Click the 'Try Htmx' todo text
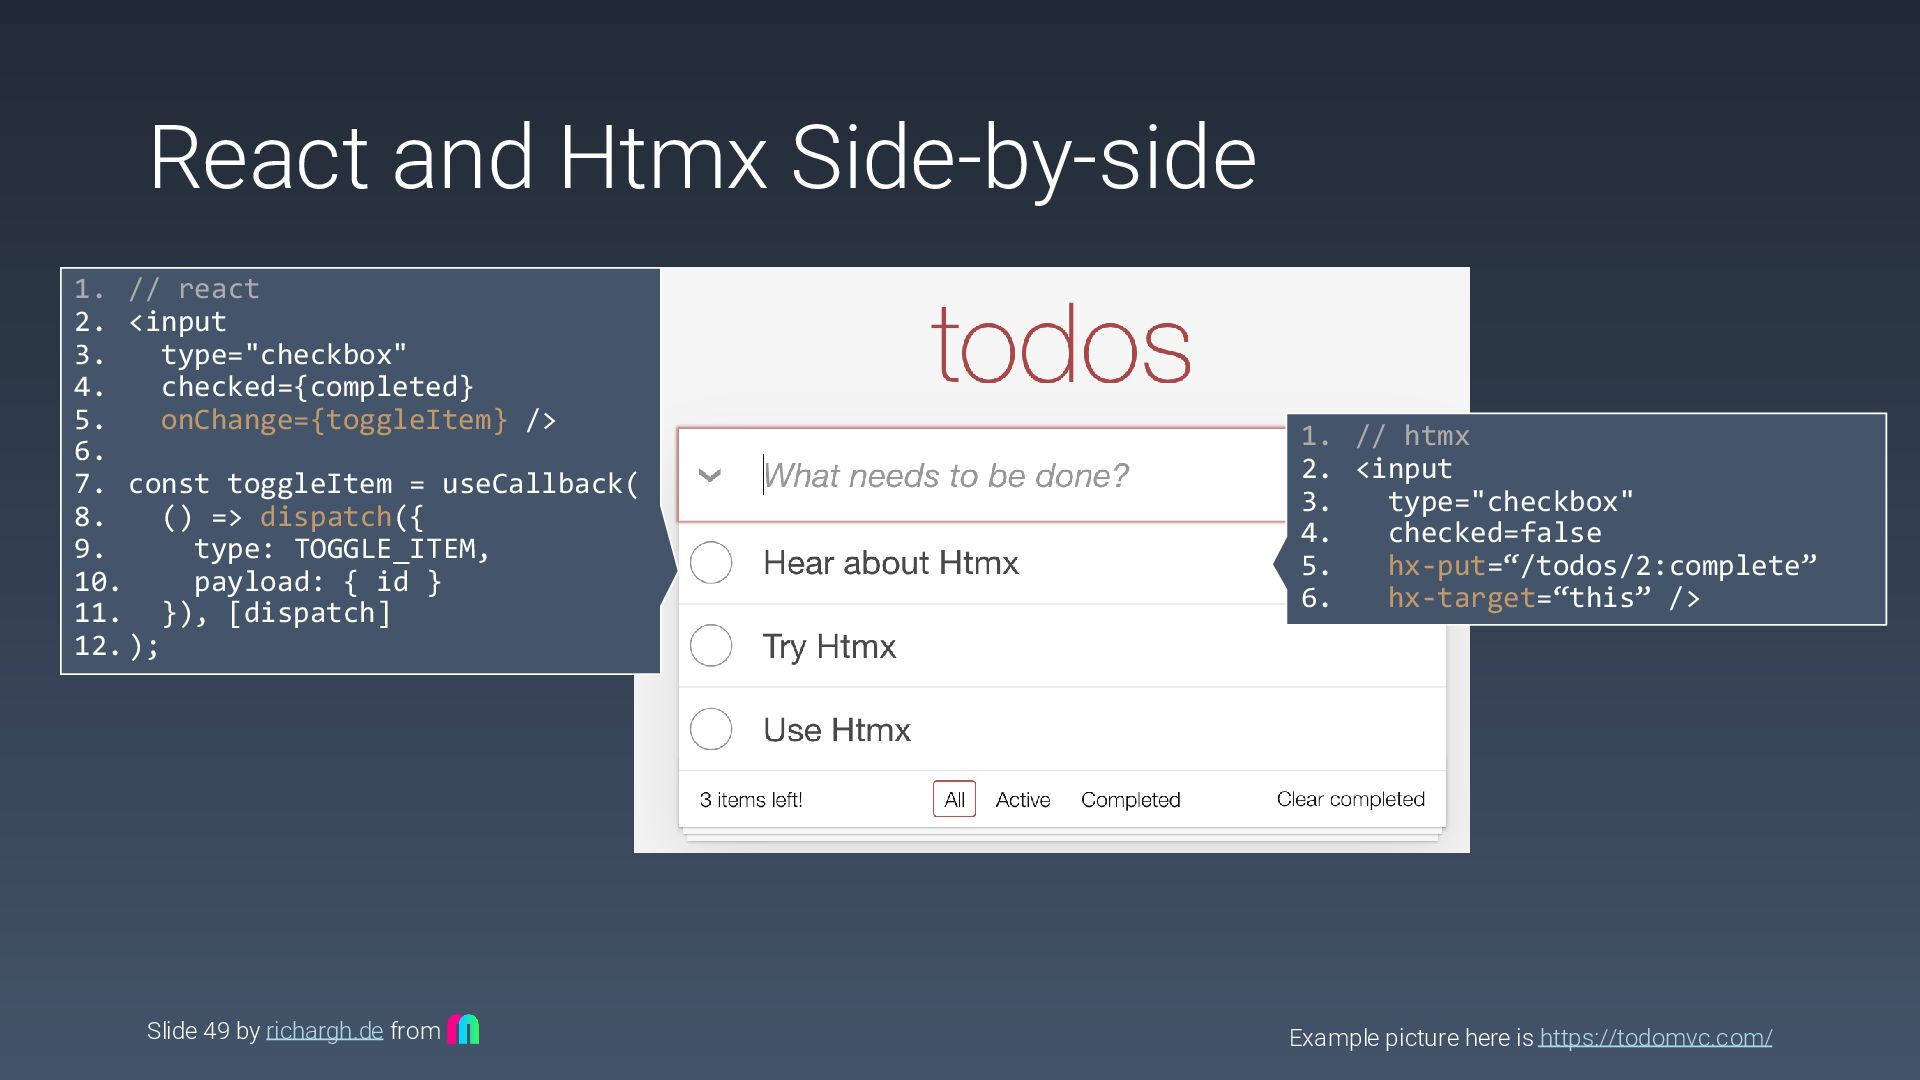 click(x=829, y=646)
